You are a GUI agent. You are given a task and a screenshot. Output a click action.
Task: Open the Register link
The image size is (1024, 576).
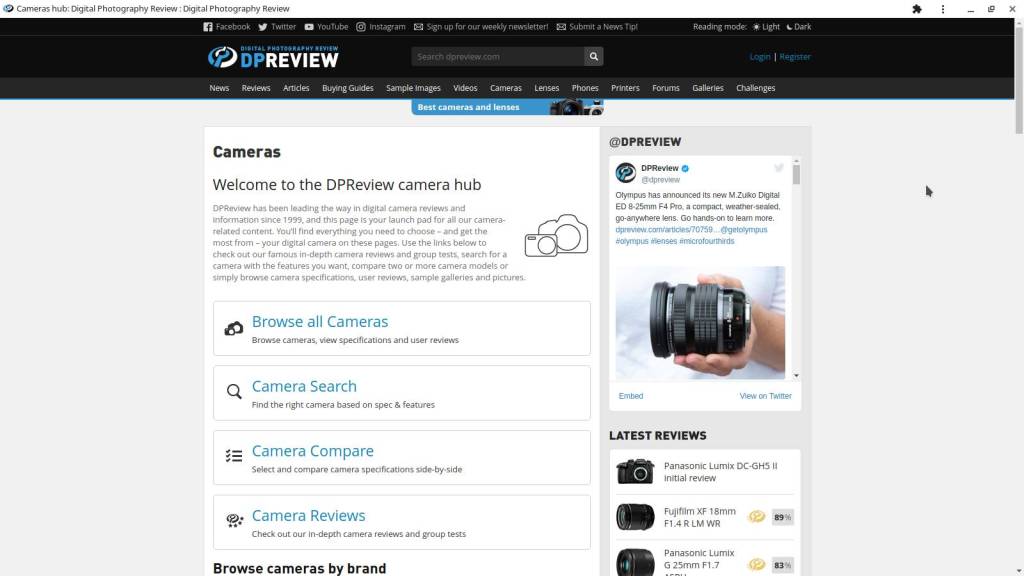(x=795, y=57)
